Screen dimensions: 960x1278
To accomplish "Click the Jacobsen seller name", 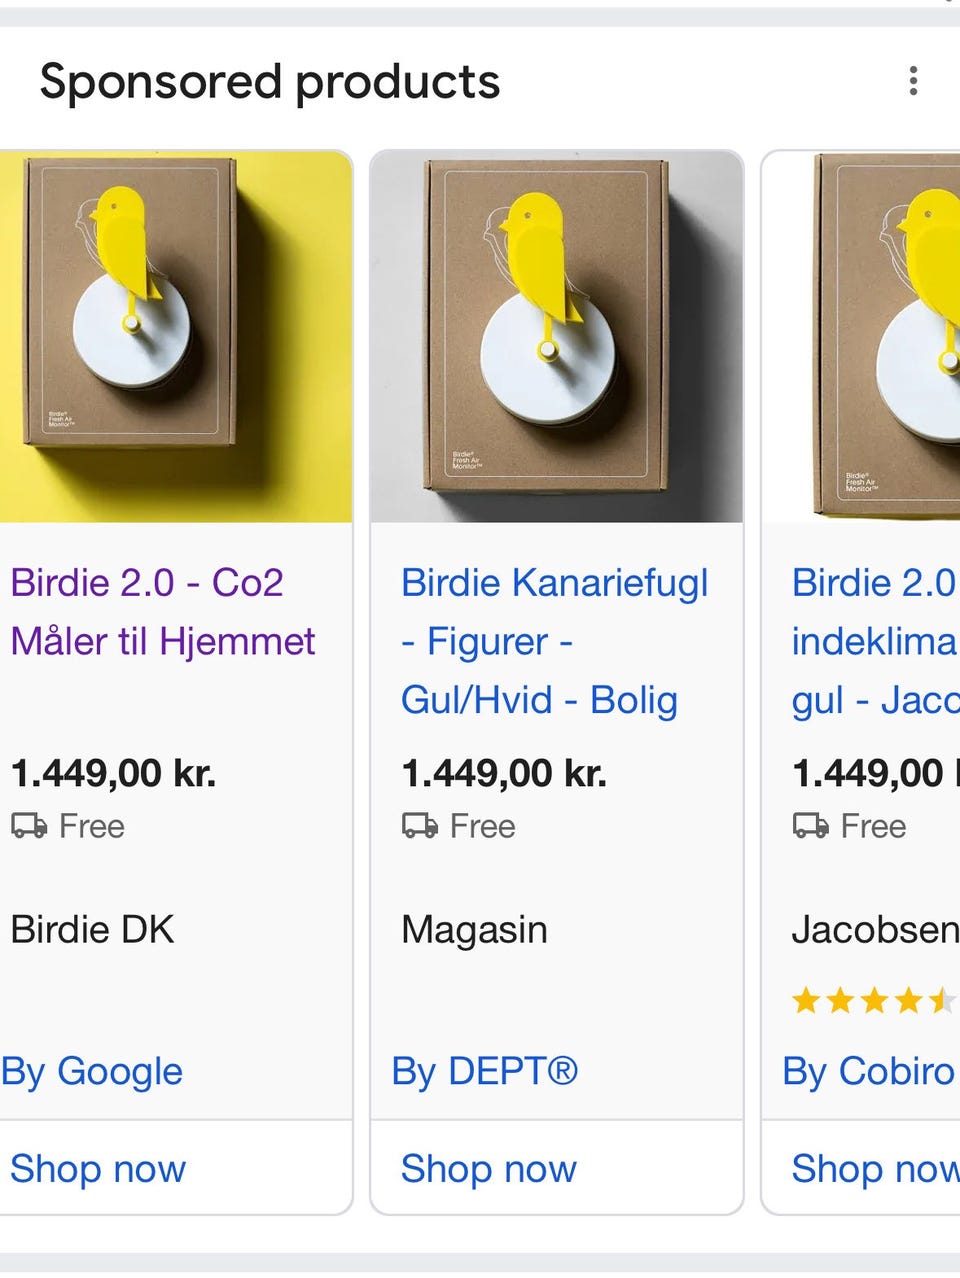I will pos(874,930).
